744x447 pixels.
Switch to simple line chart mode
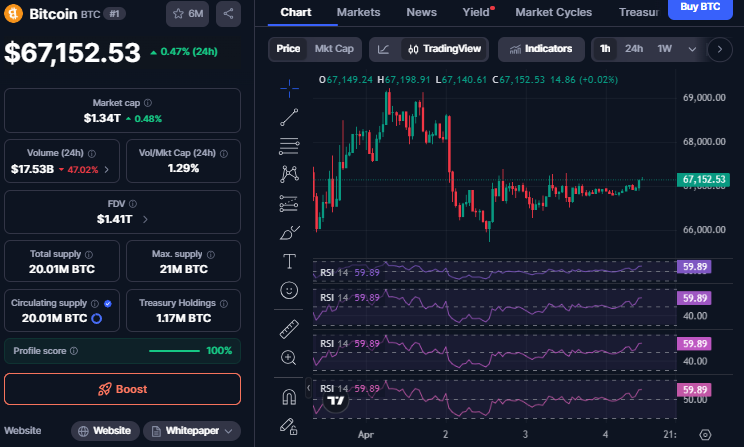pyautogui.click(x=383, y=49)
